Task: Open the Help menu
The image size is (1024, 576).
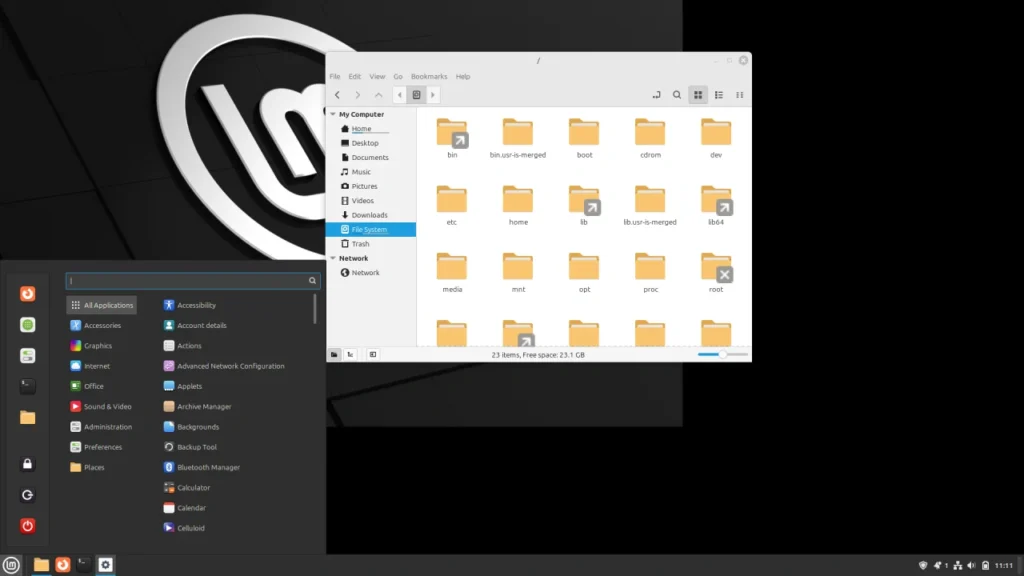Action: coord(463,76)
